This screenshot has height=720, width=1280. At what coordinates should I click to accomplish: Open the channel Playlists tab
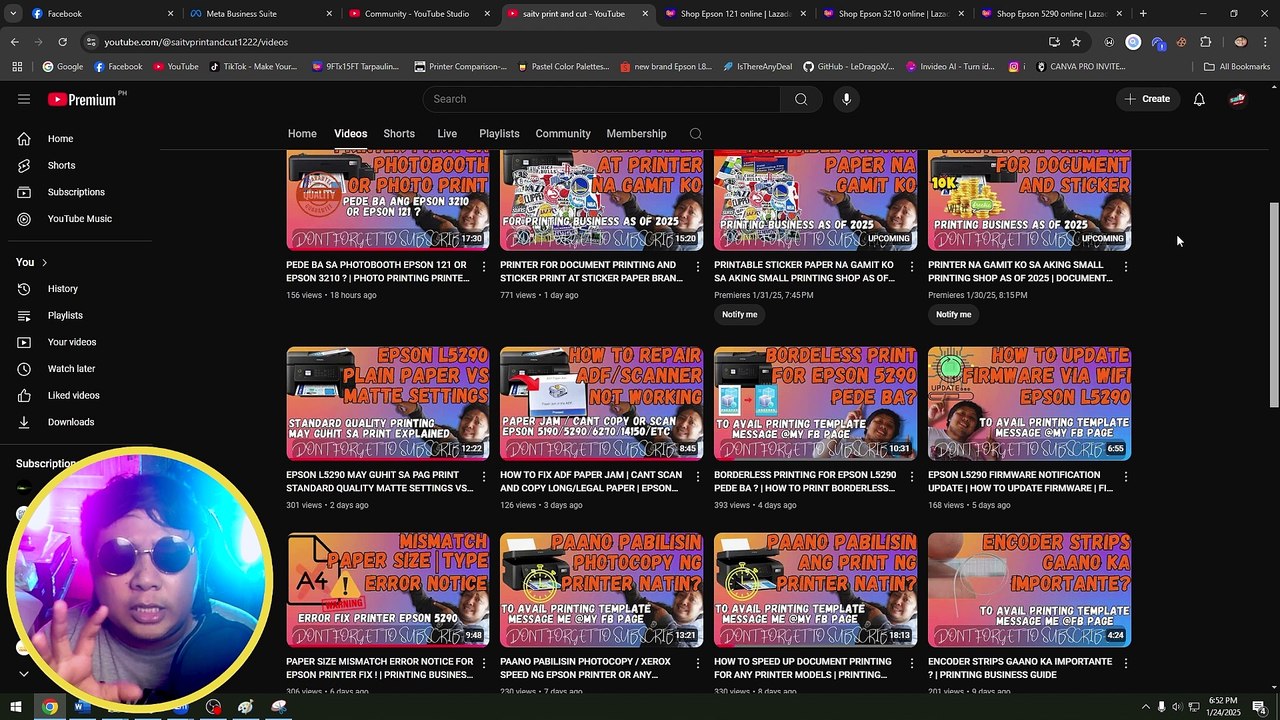pyautogui.click(x=499, y=134)
